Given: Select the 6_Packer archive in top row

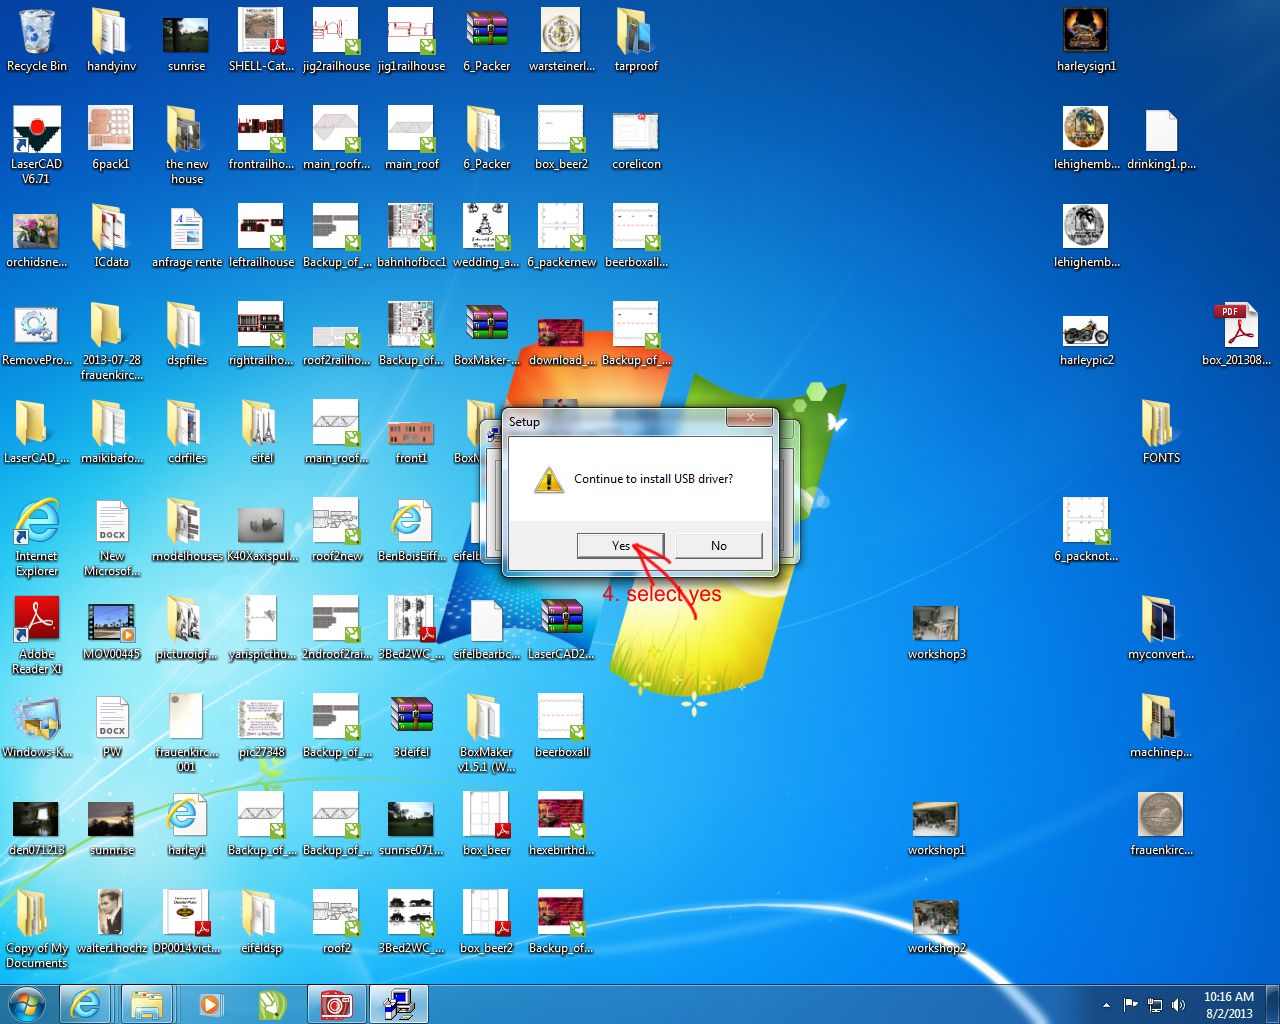Looking at the screenshot, I should 487,38.
